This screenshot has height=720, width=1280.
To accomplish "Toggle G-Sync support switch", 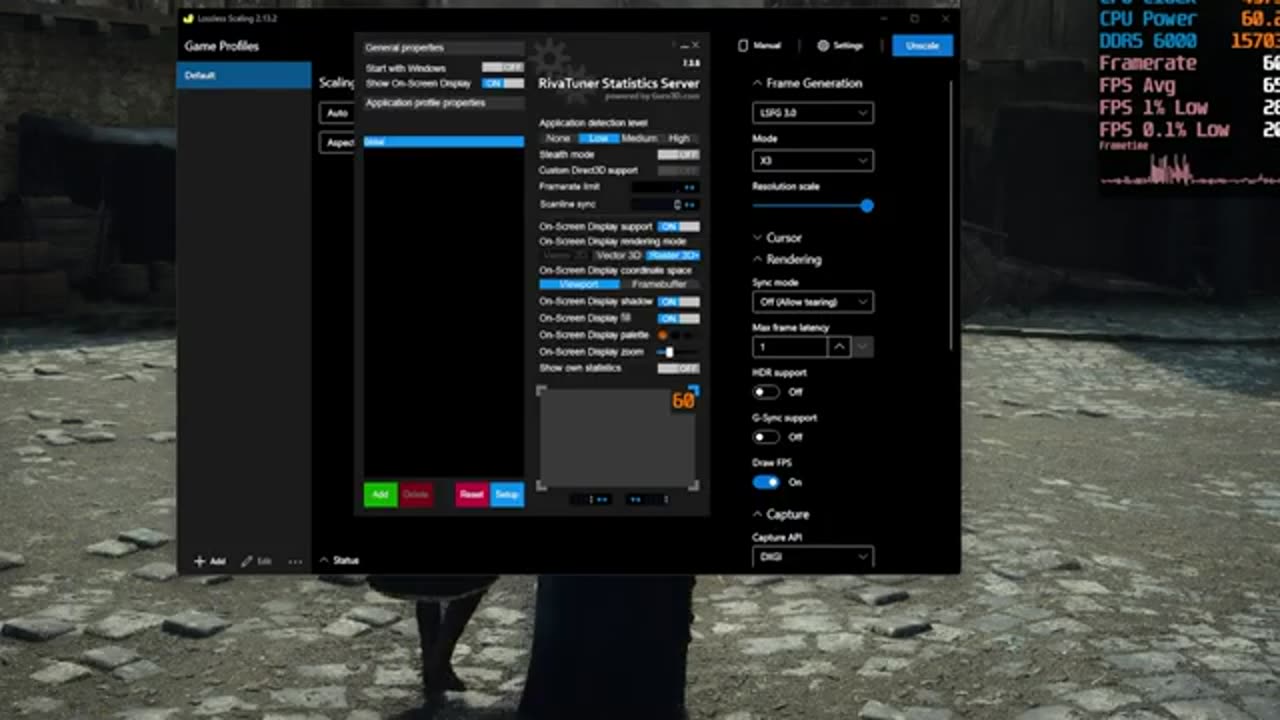I will [766, 437].
